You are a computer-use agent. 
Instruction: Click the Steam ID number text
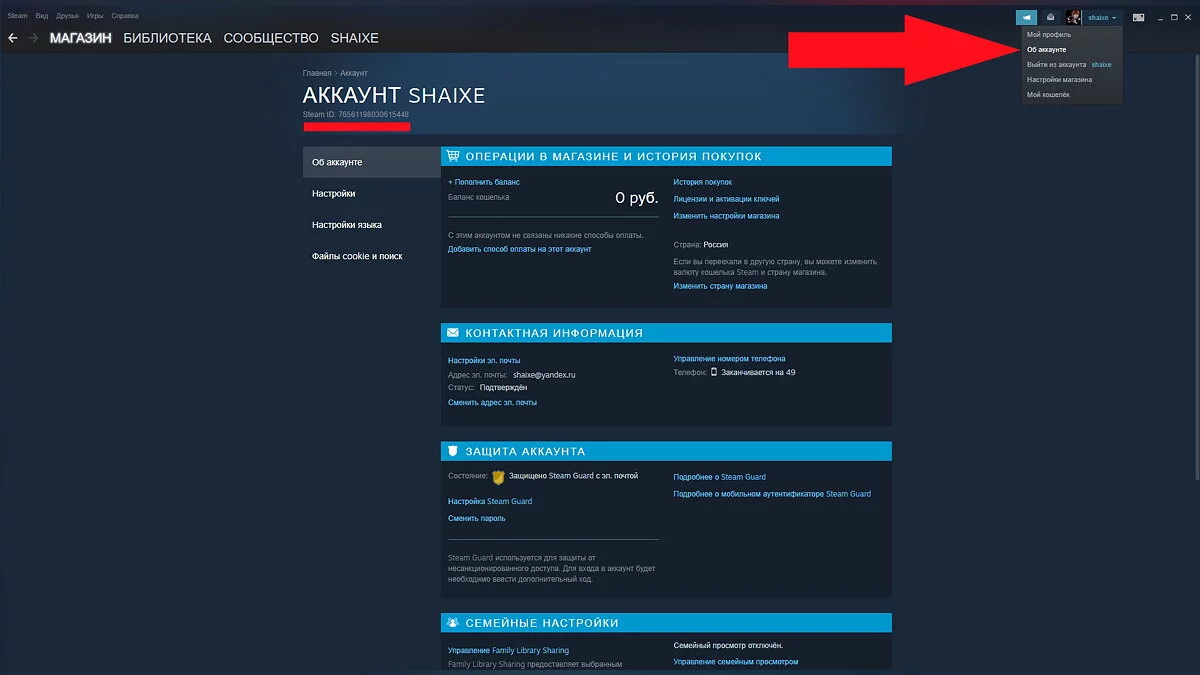click(356, 114)
